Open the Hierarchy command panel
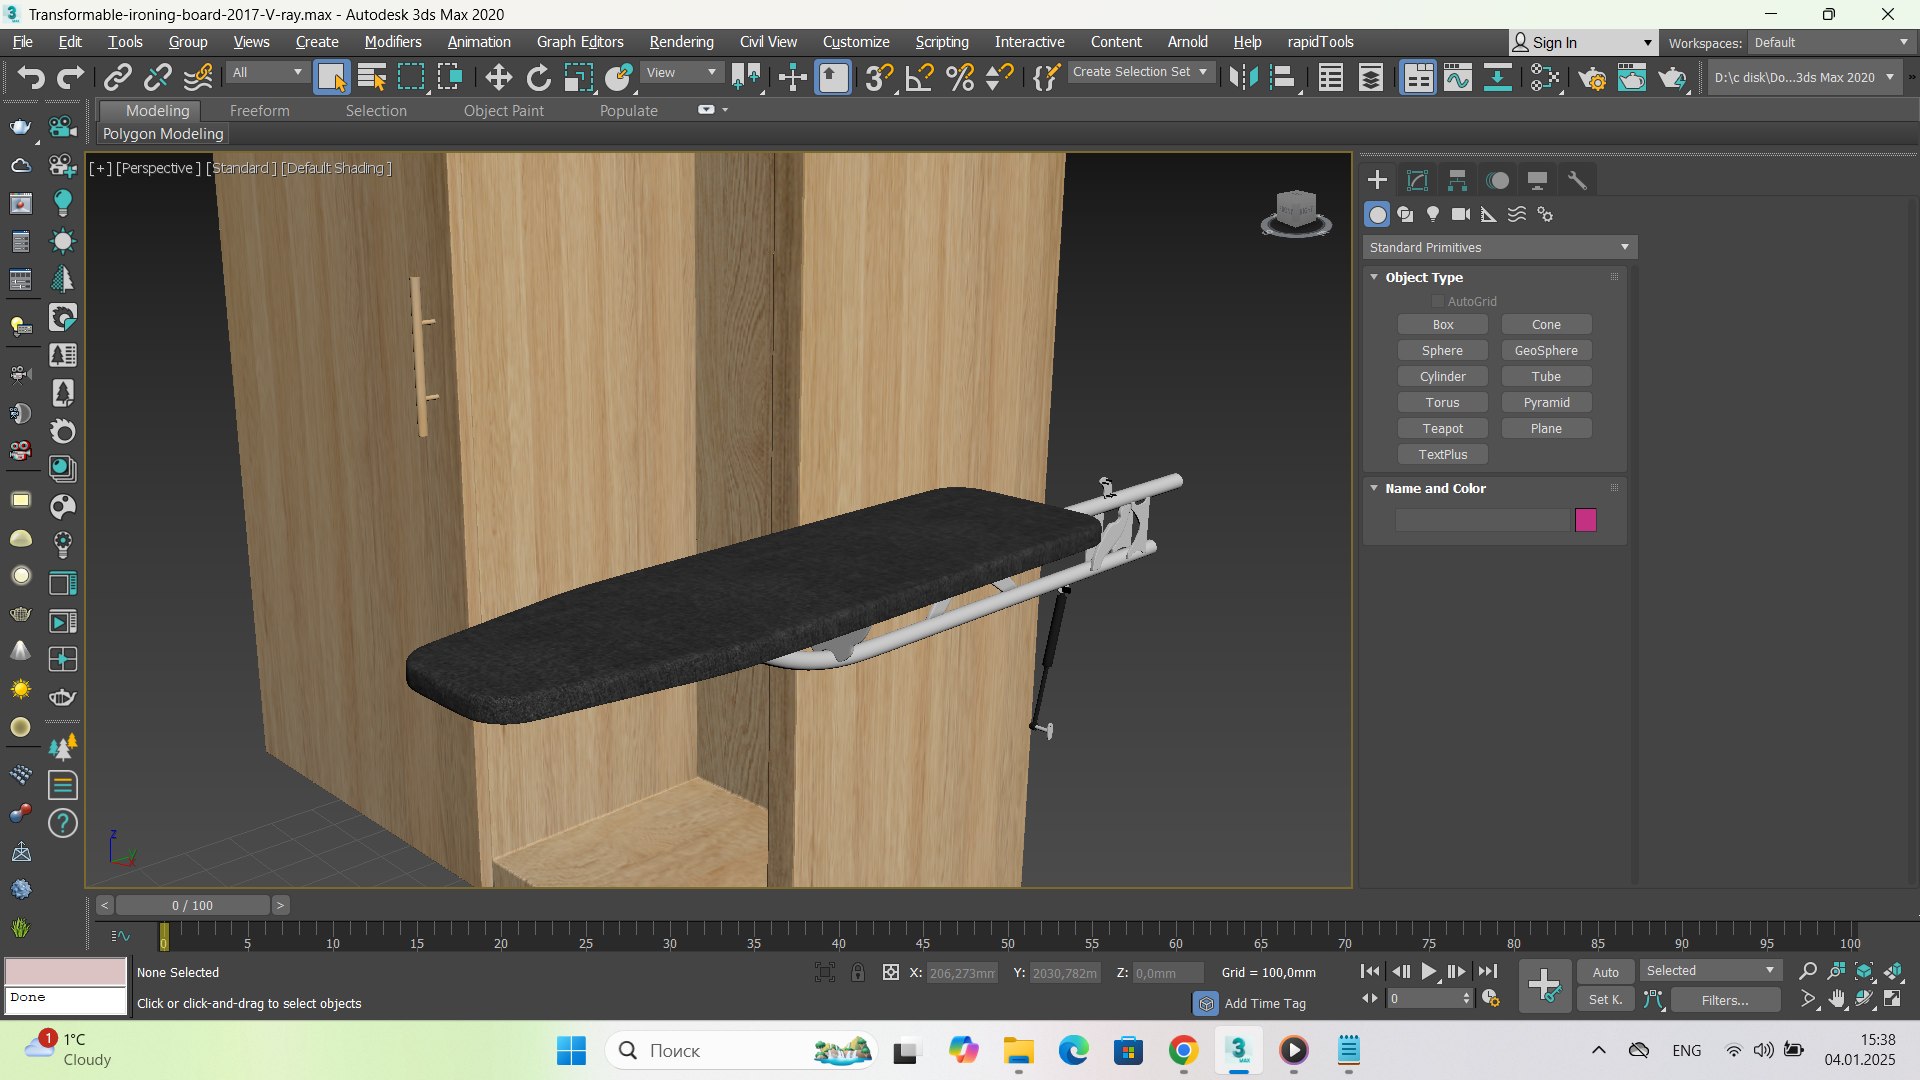The width and height of the screenshot is (1920, 1080). [x=1457, y=180]
